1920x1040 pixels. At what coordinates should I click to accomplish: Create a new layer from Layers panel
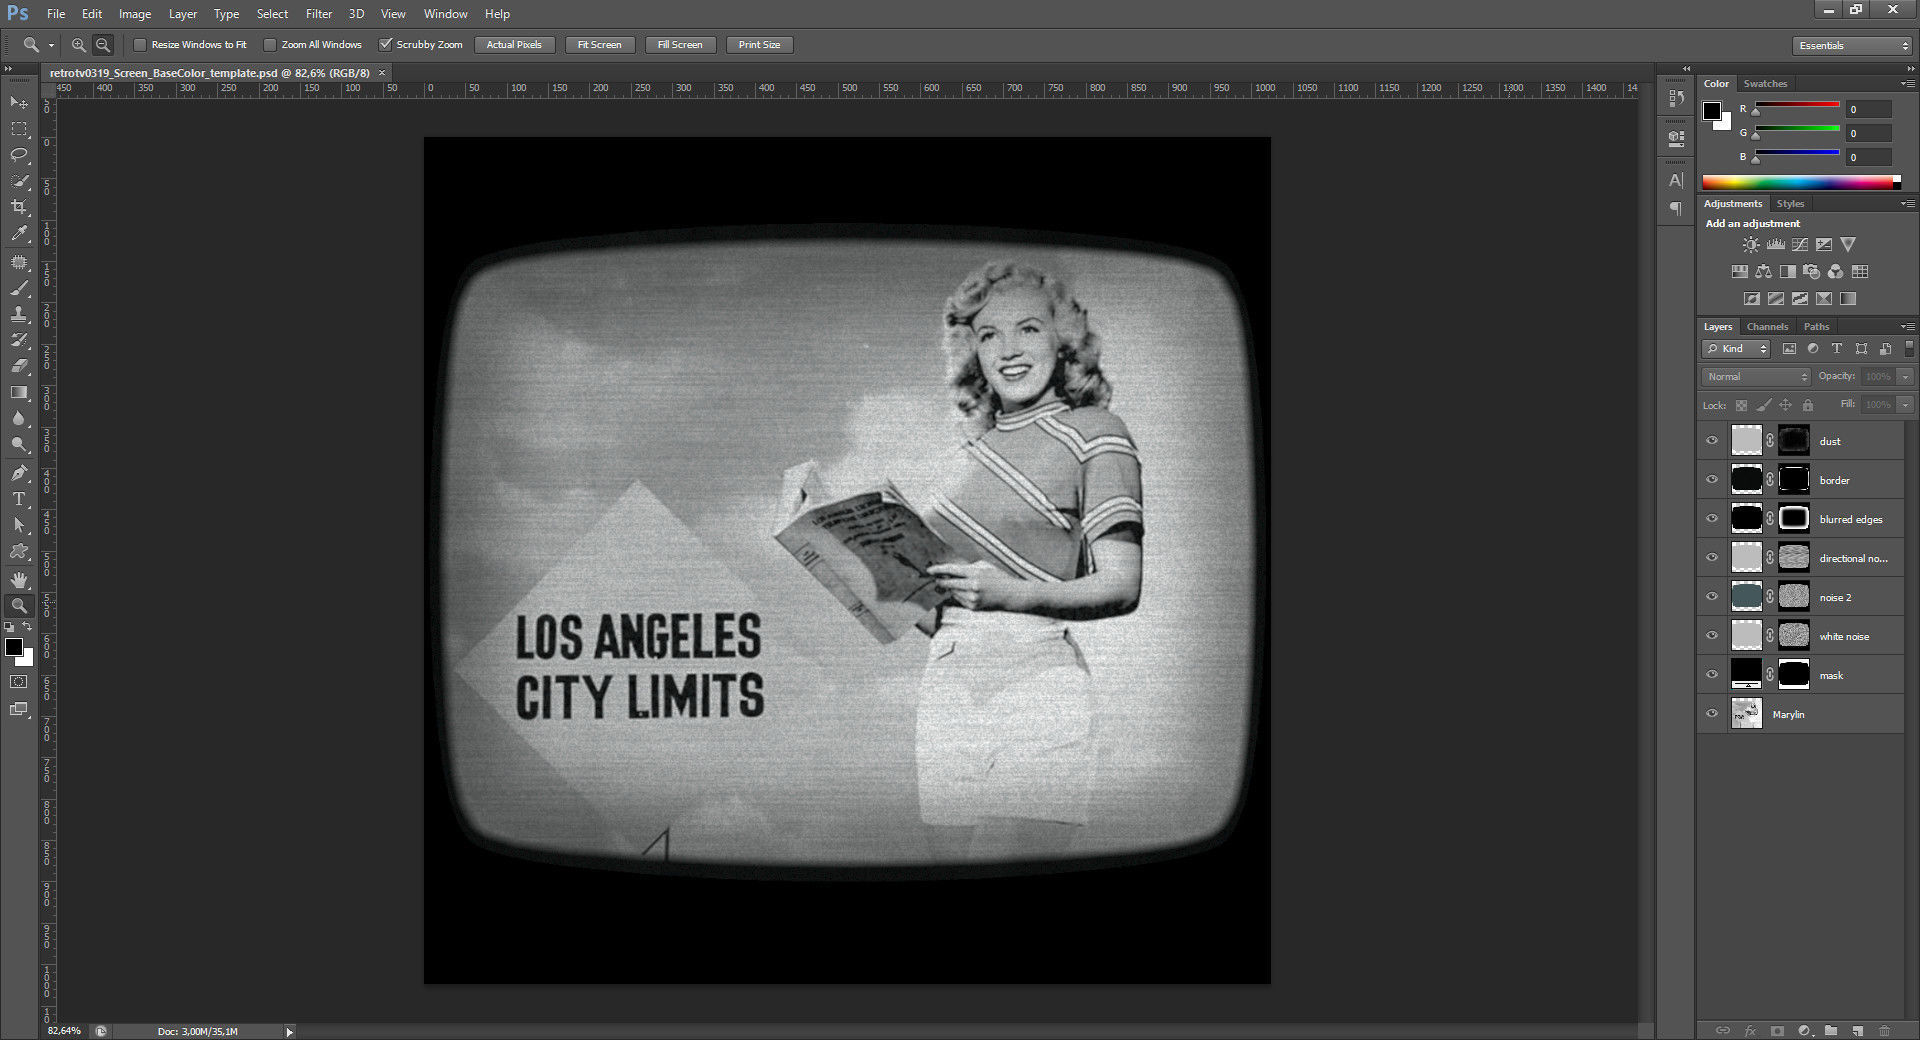tap(1857, 1030)
